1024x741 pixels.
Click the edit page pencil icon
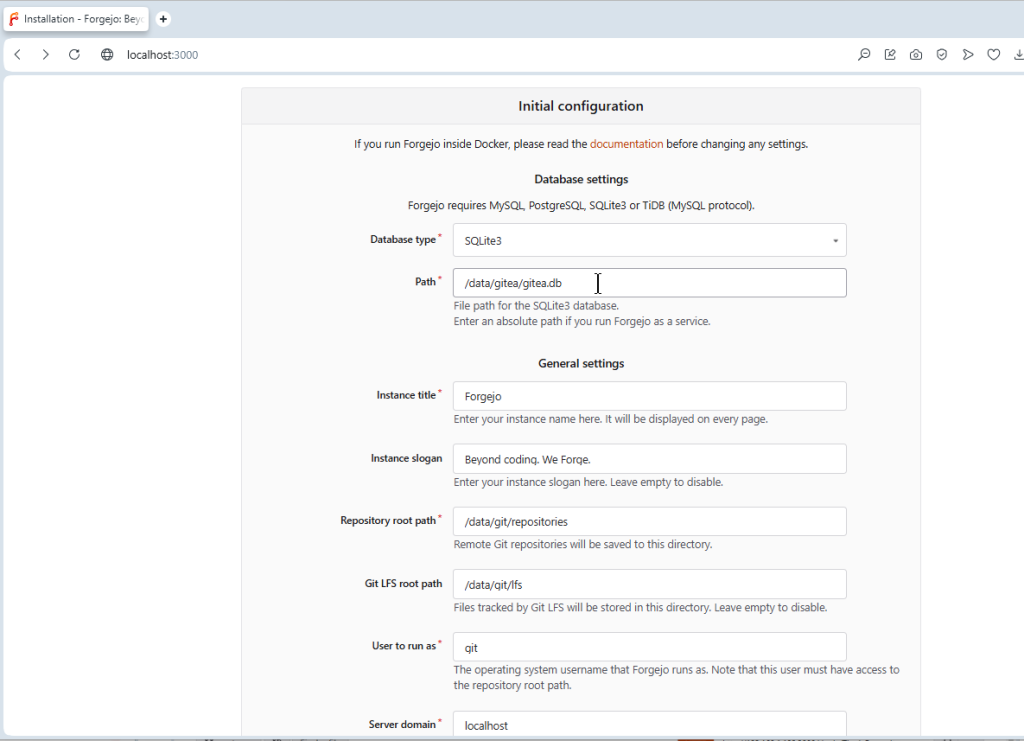(x=890, y=55)
